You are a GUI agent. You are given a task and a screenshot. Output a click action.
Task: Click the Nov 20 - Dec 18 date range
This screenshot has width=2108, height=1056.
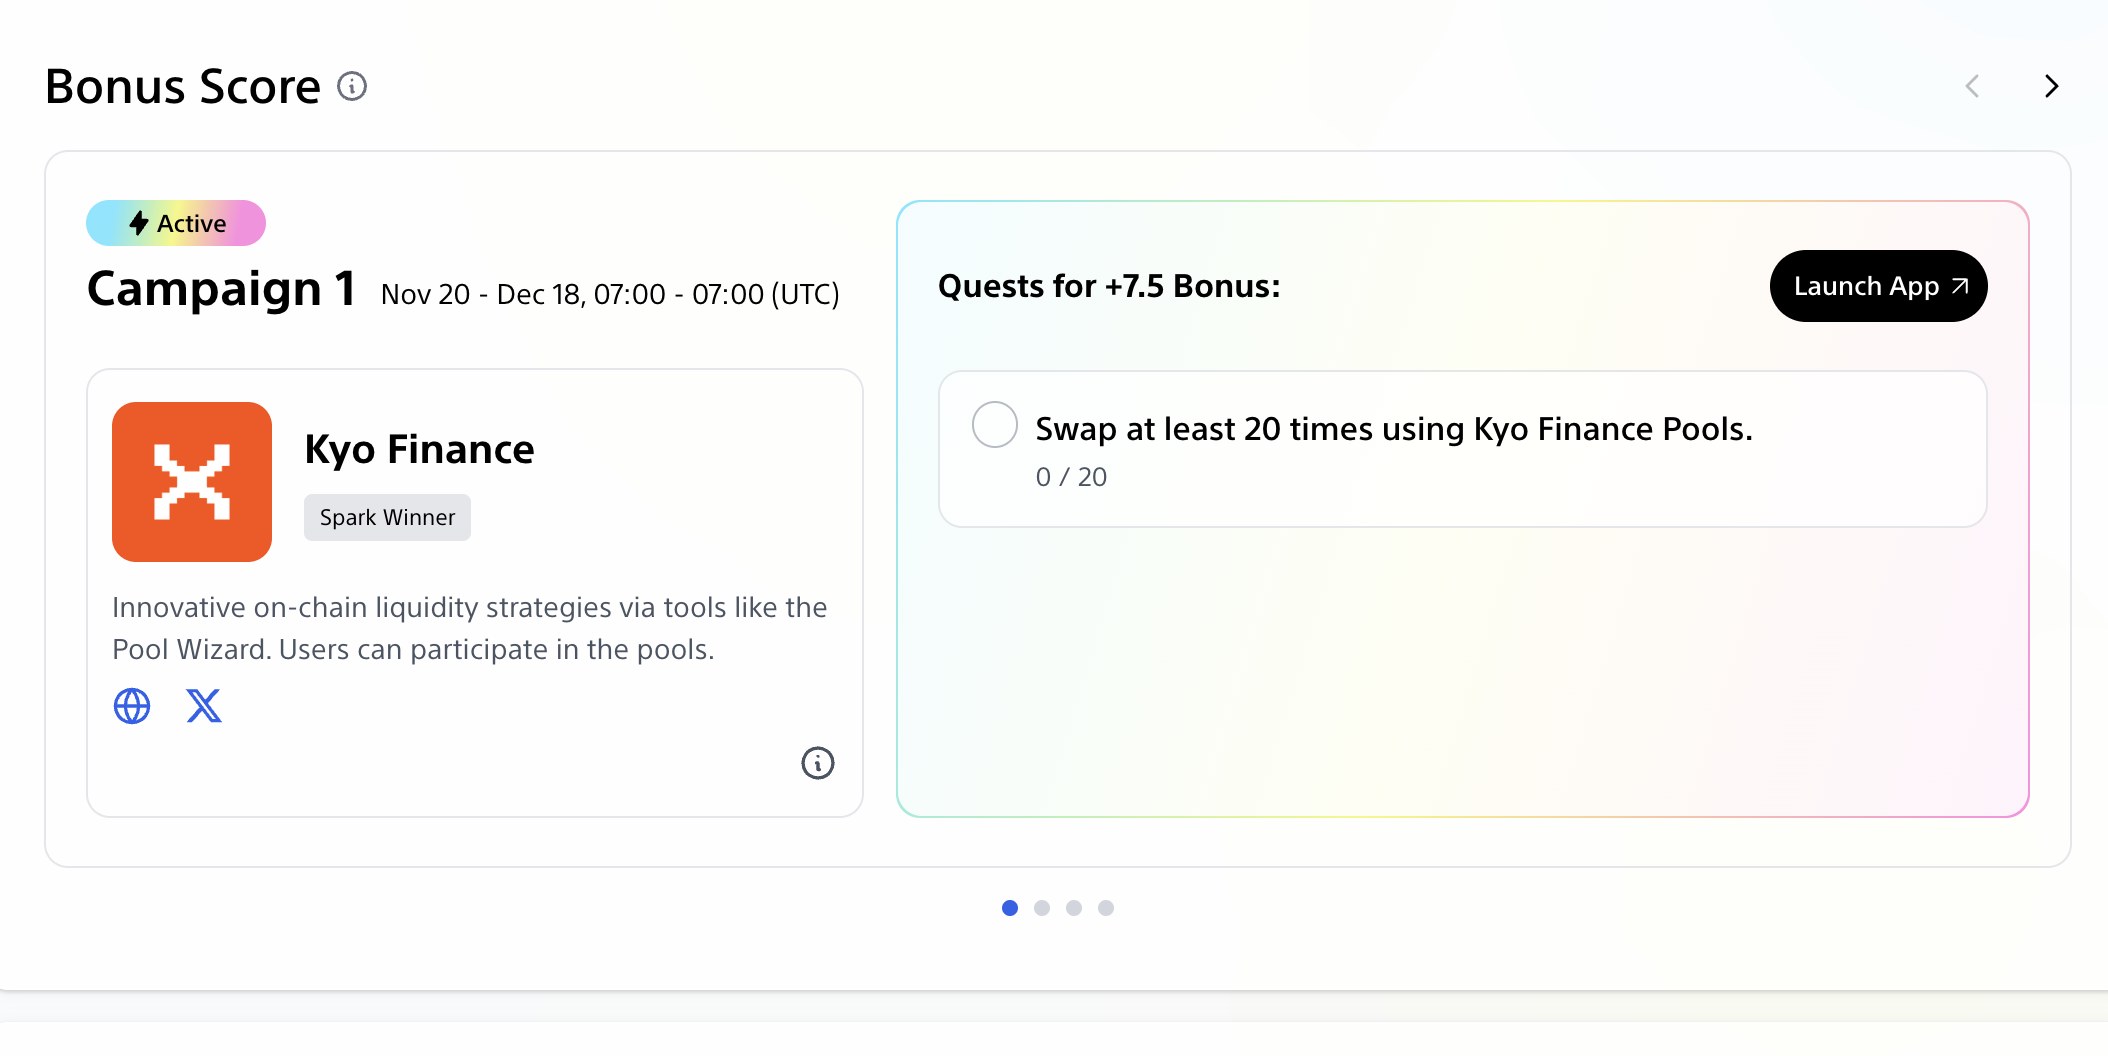click(610, 295)
